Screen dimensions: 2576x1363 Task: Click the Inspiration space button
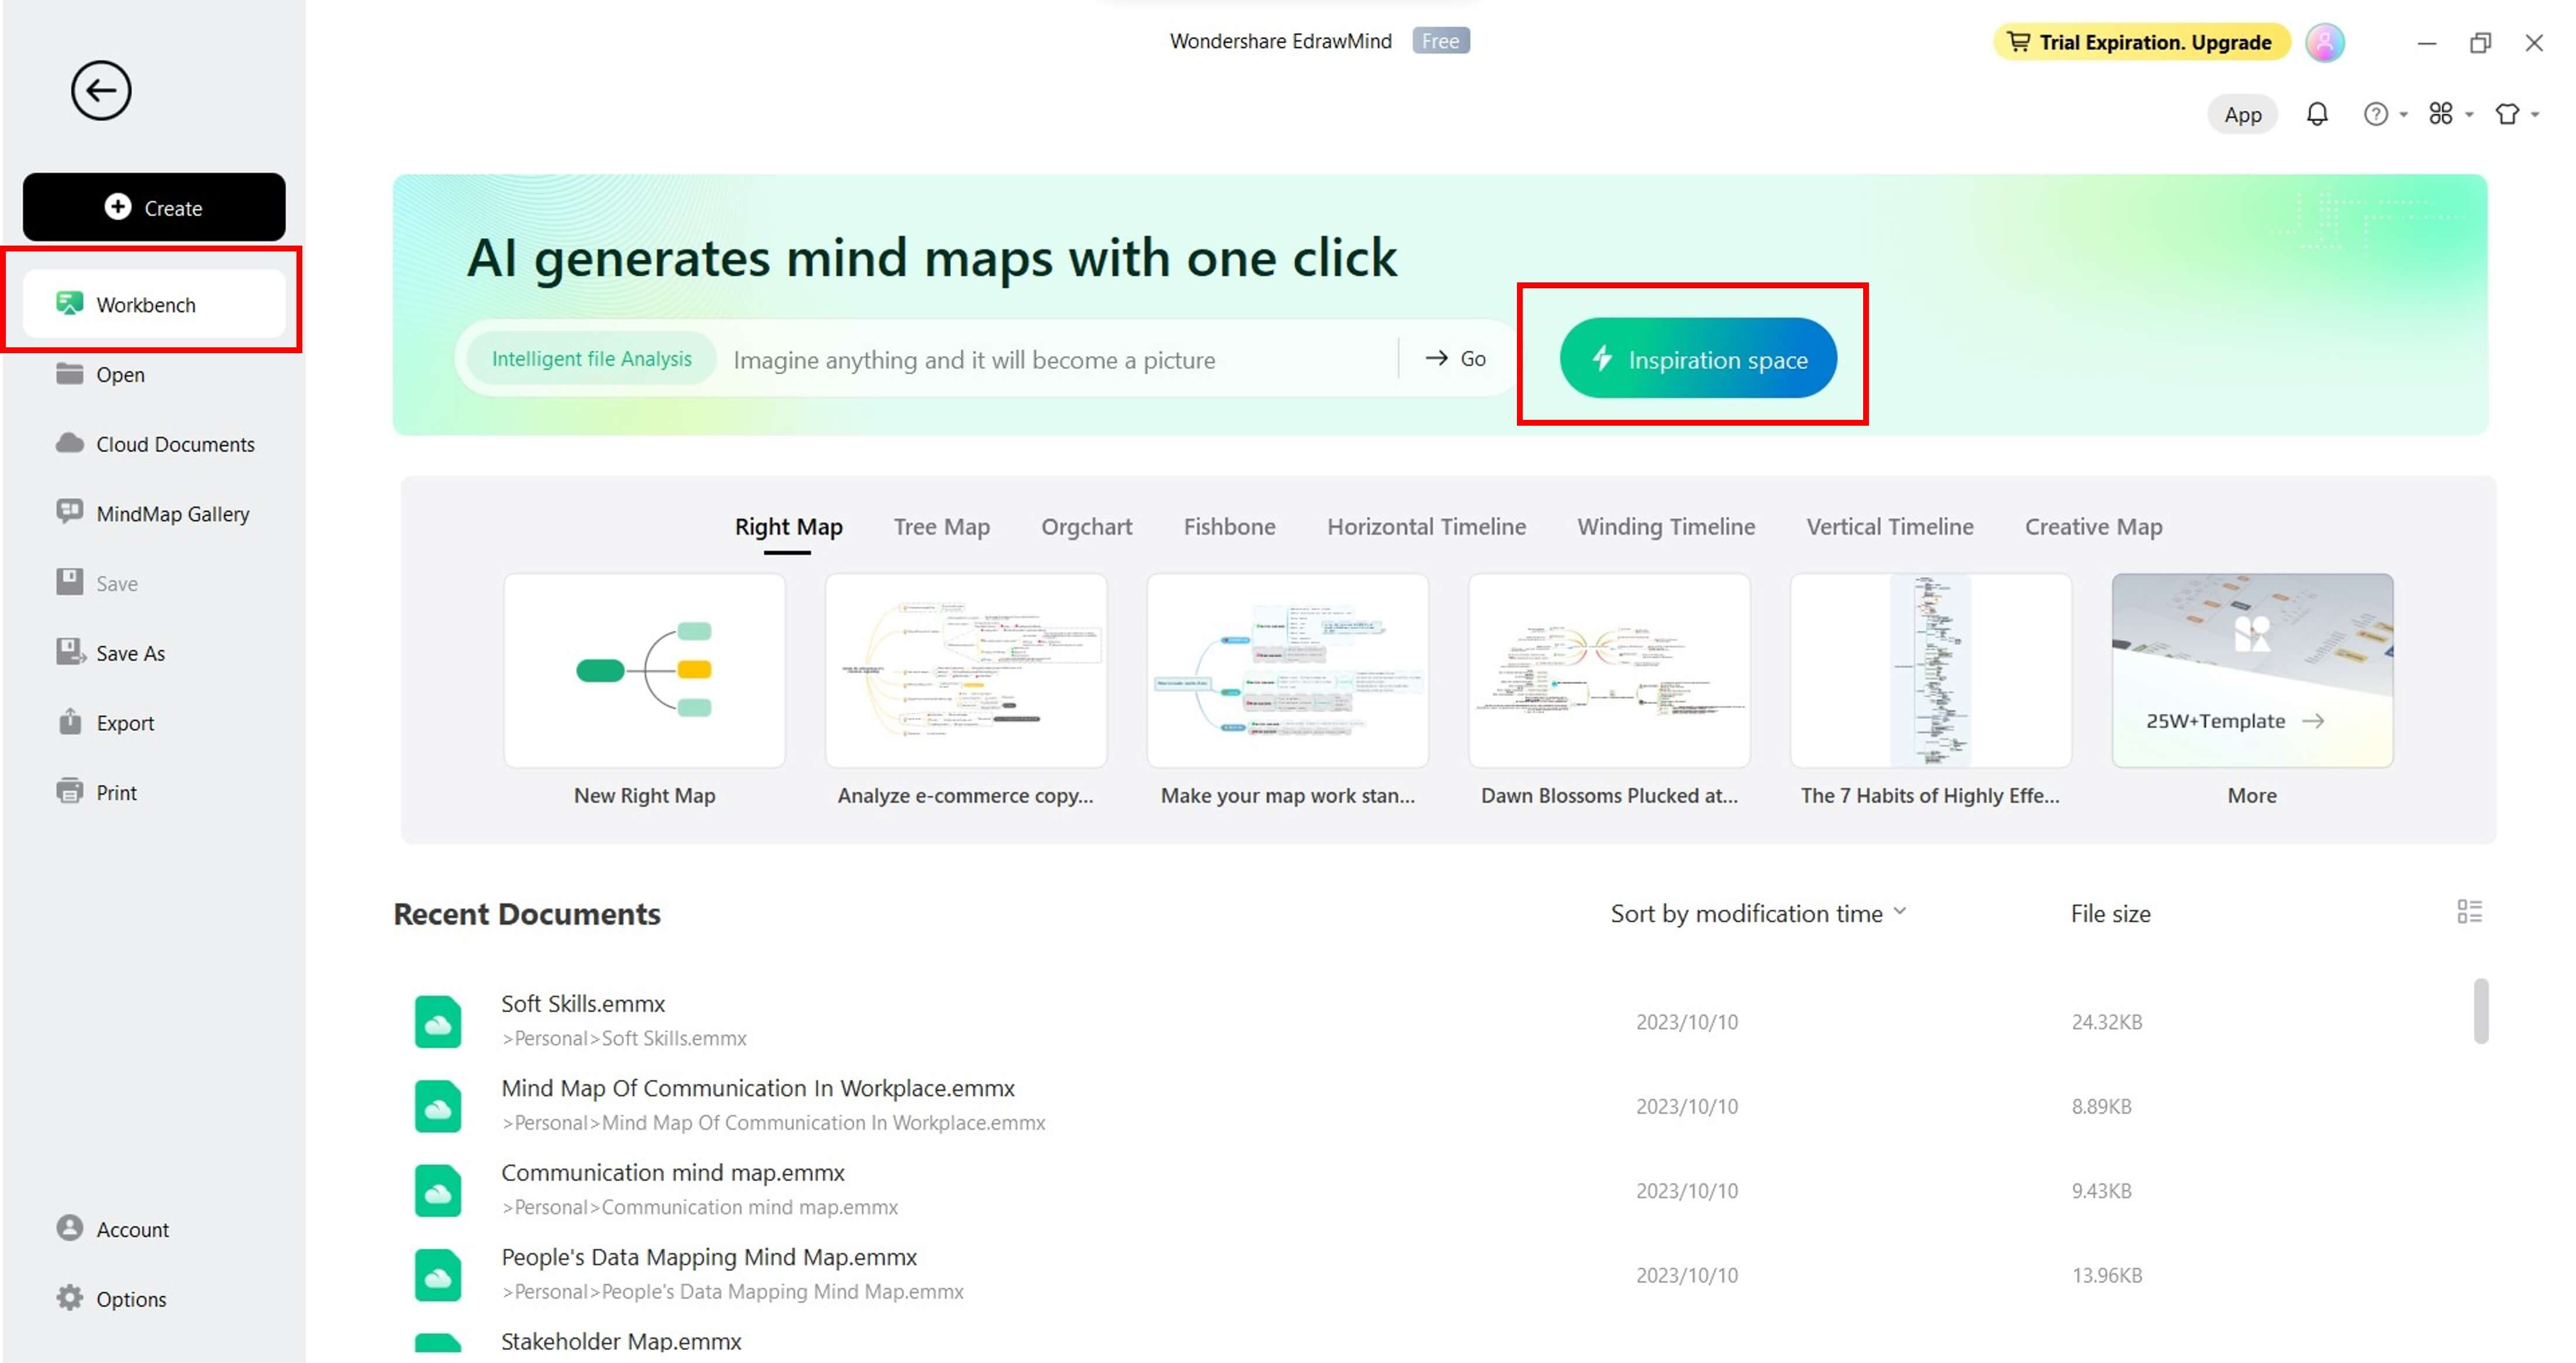coord(1697,358)
